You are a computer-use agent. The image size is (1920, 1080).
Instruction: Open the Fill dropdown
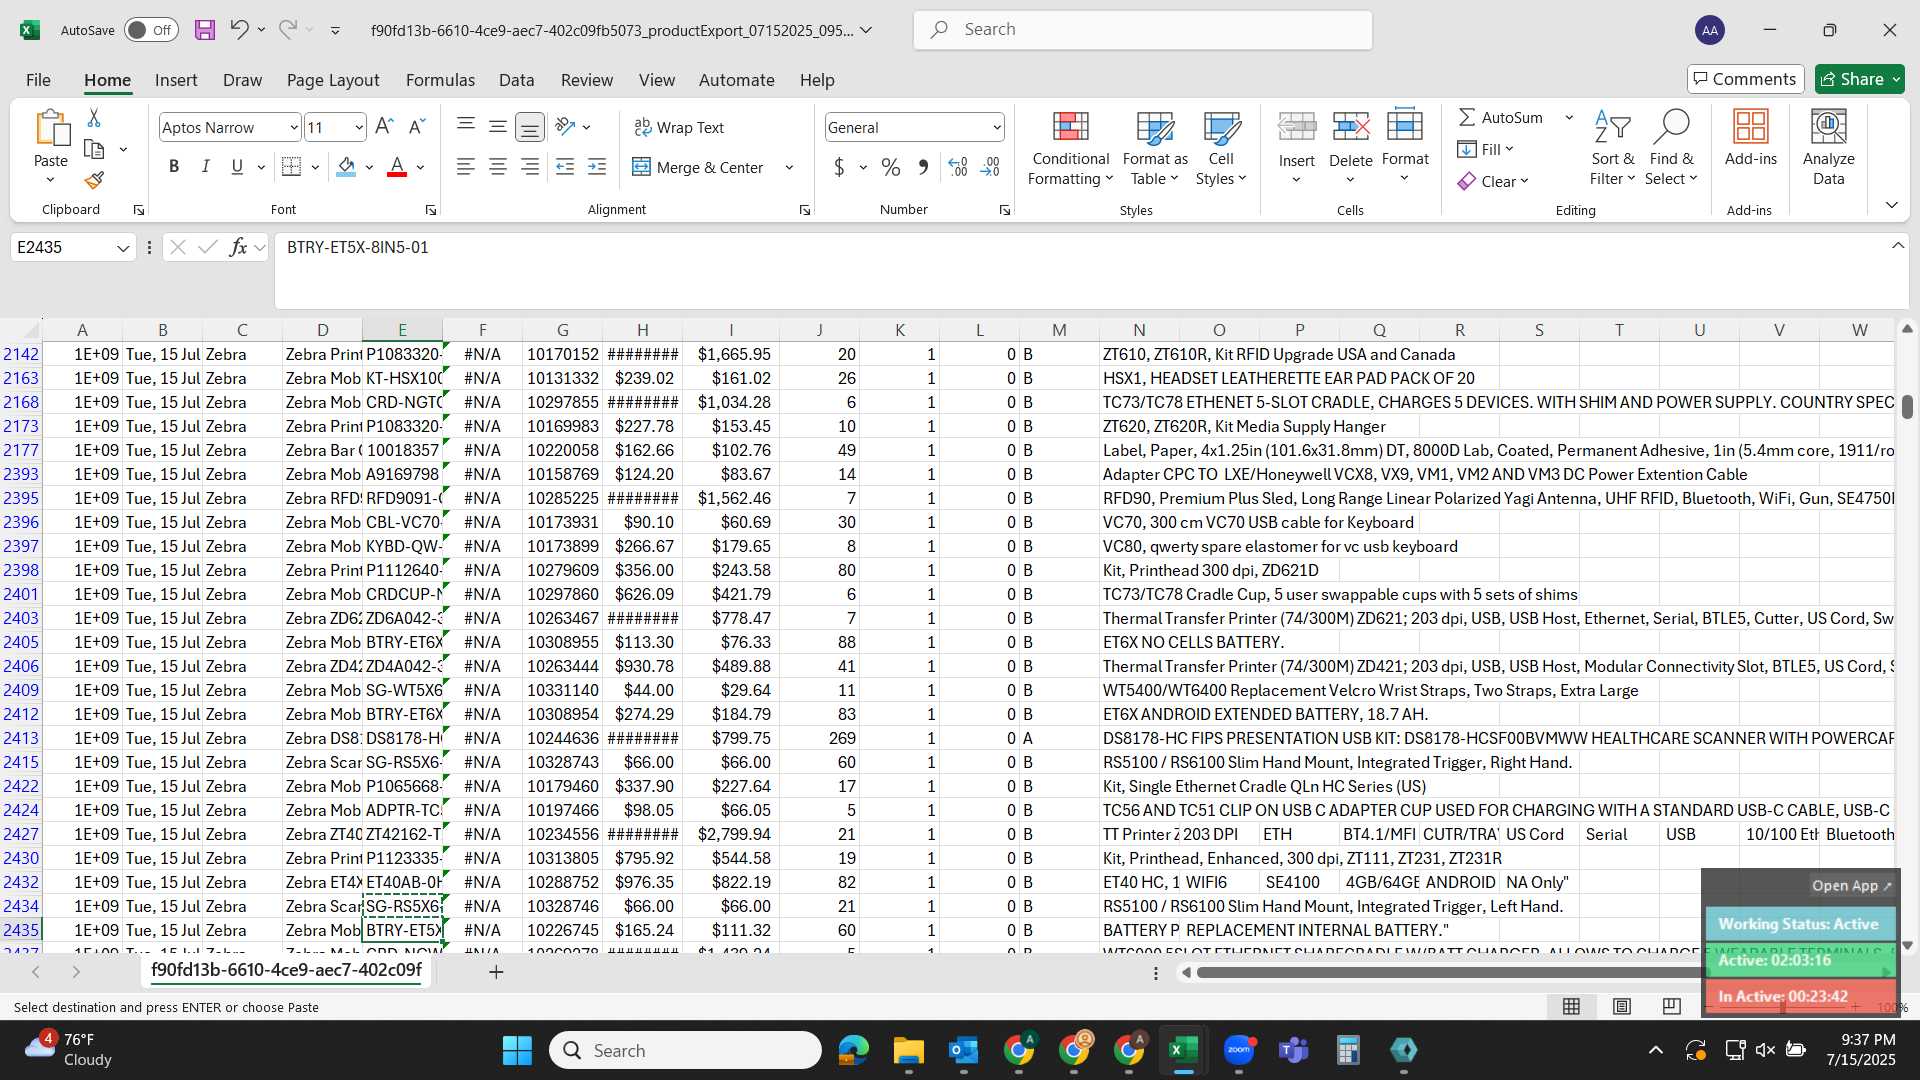click(x=1486, y=149)
